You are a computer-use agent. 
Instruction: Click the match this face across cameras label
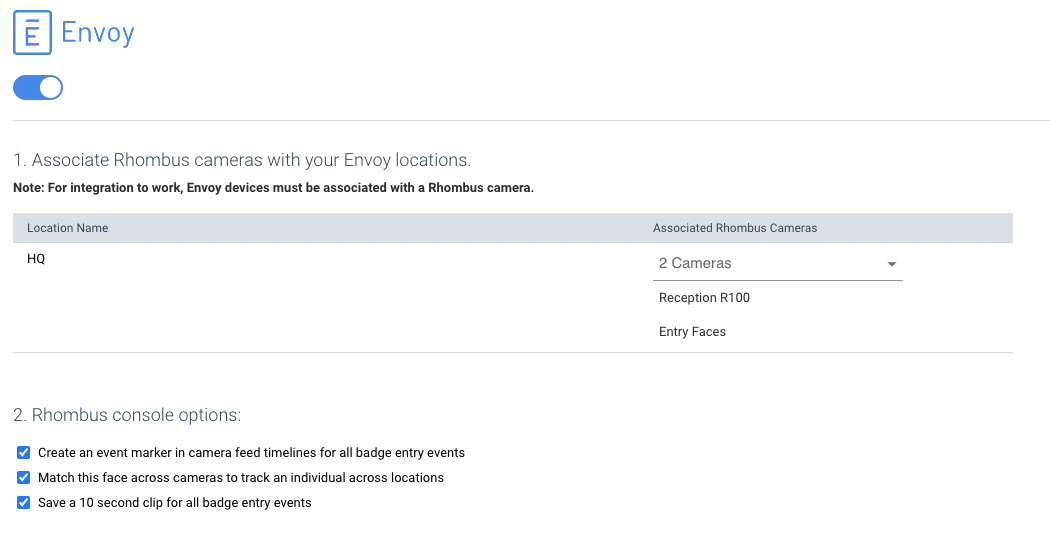tap(241, 477)
